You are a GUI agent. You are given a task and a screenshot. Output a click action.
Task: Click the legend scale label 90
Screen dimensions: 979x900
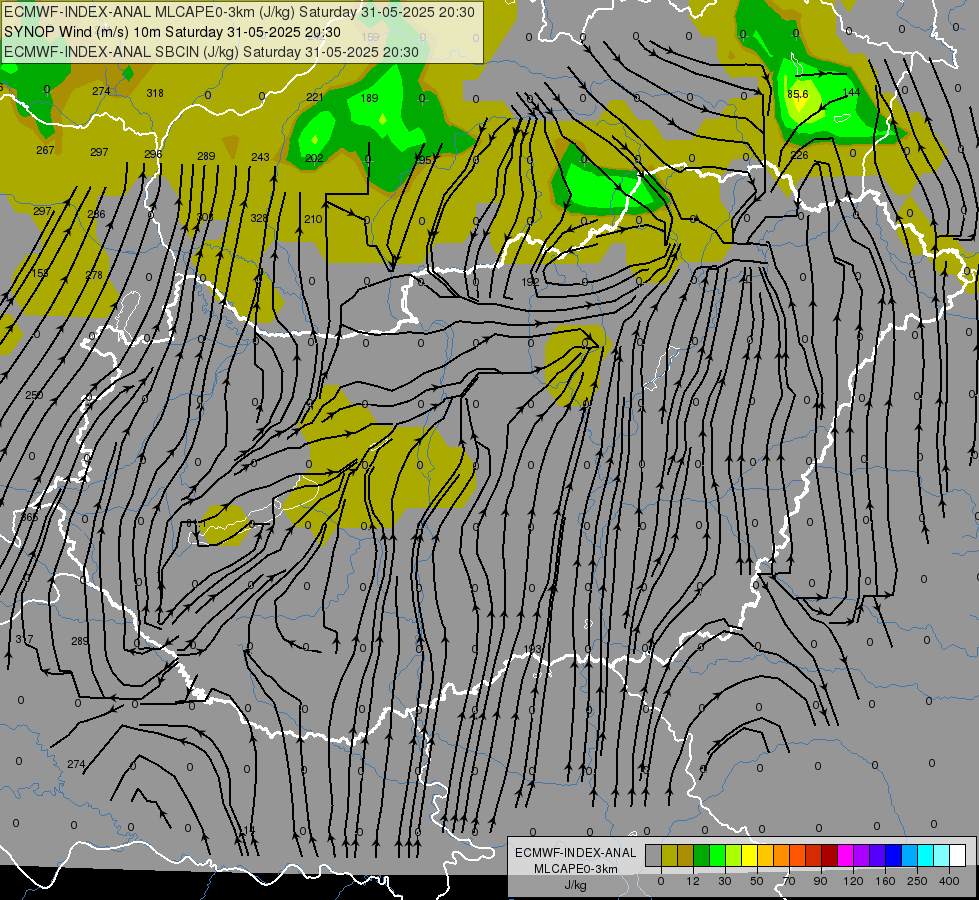[x=820, y=881]
